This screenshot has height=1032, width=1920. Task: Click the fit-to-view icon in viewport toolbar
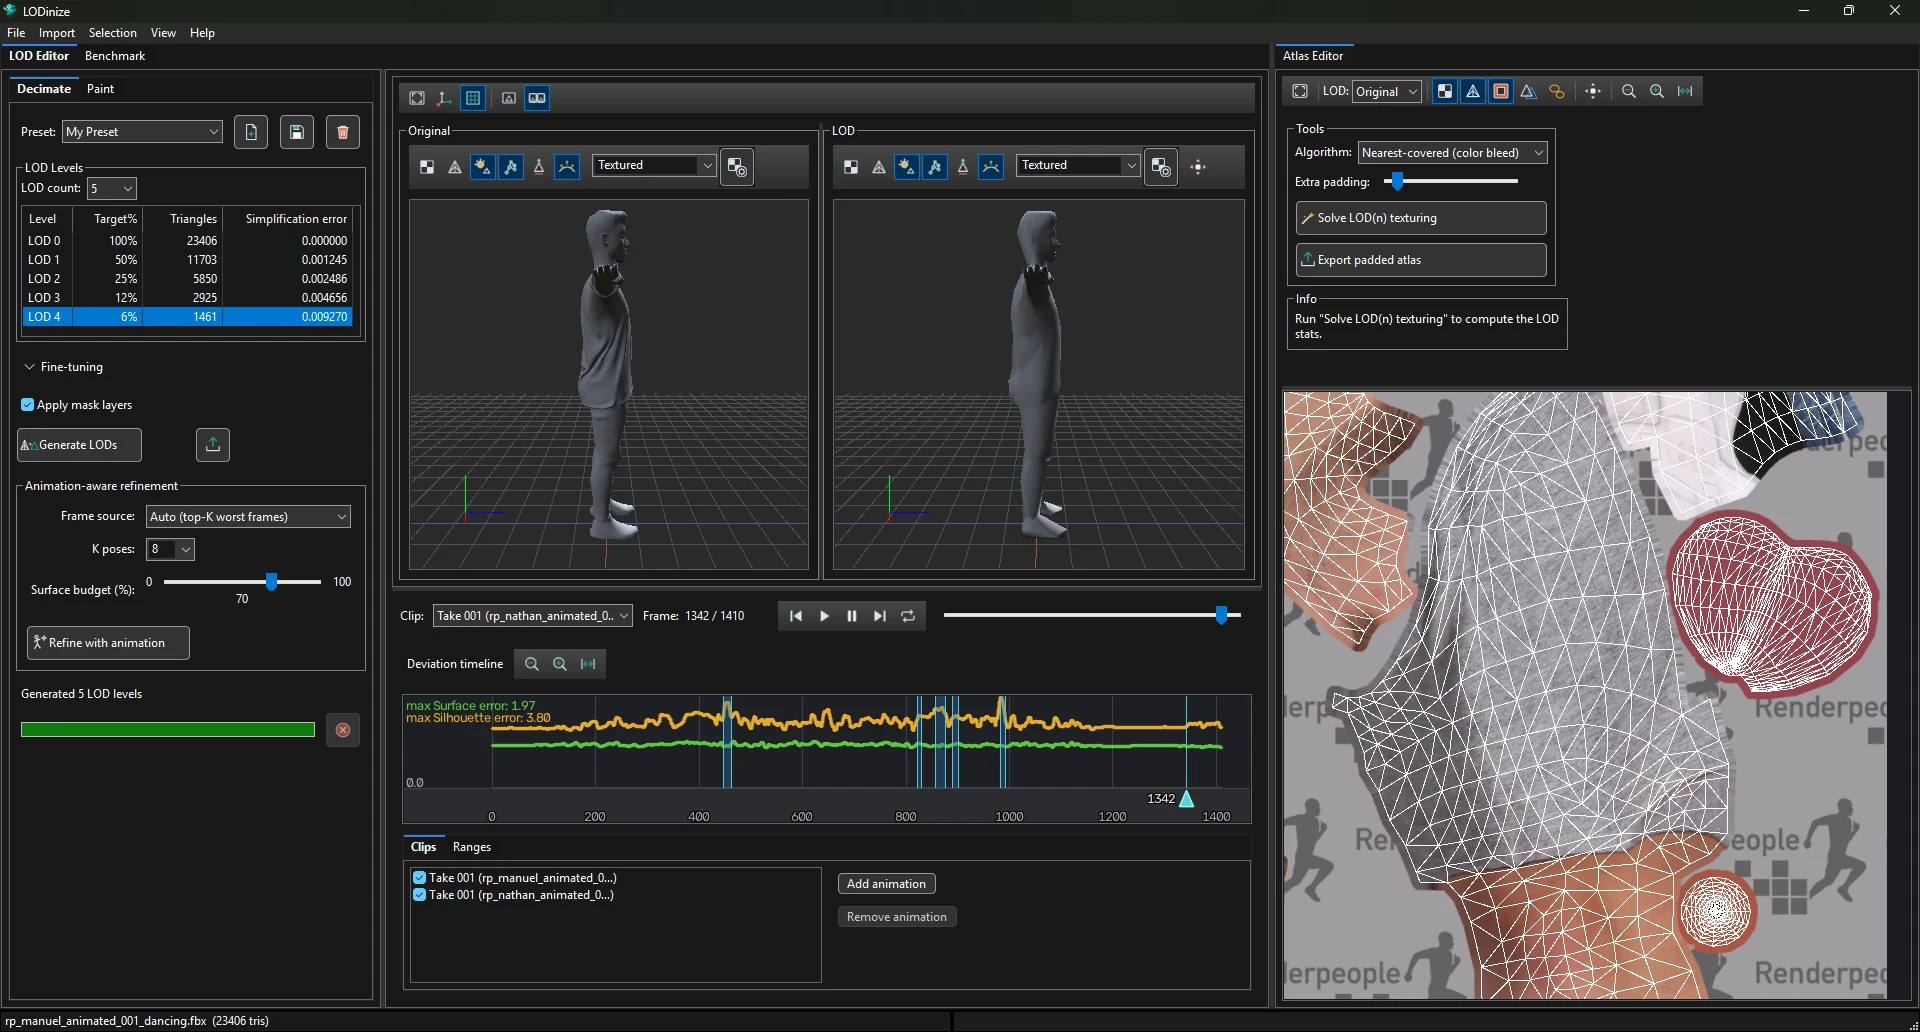coord(417,98)
